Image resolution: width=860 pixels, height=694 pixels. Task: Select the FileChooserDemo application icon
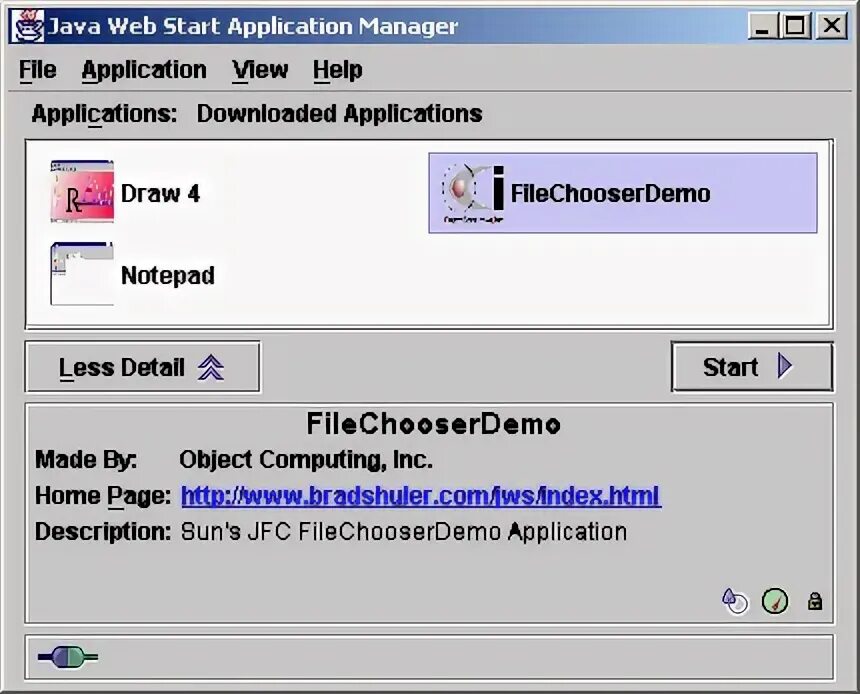point(473,193)
